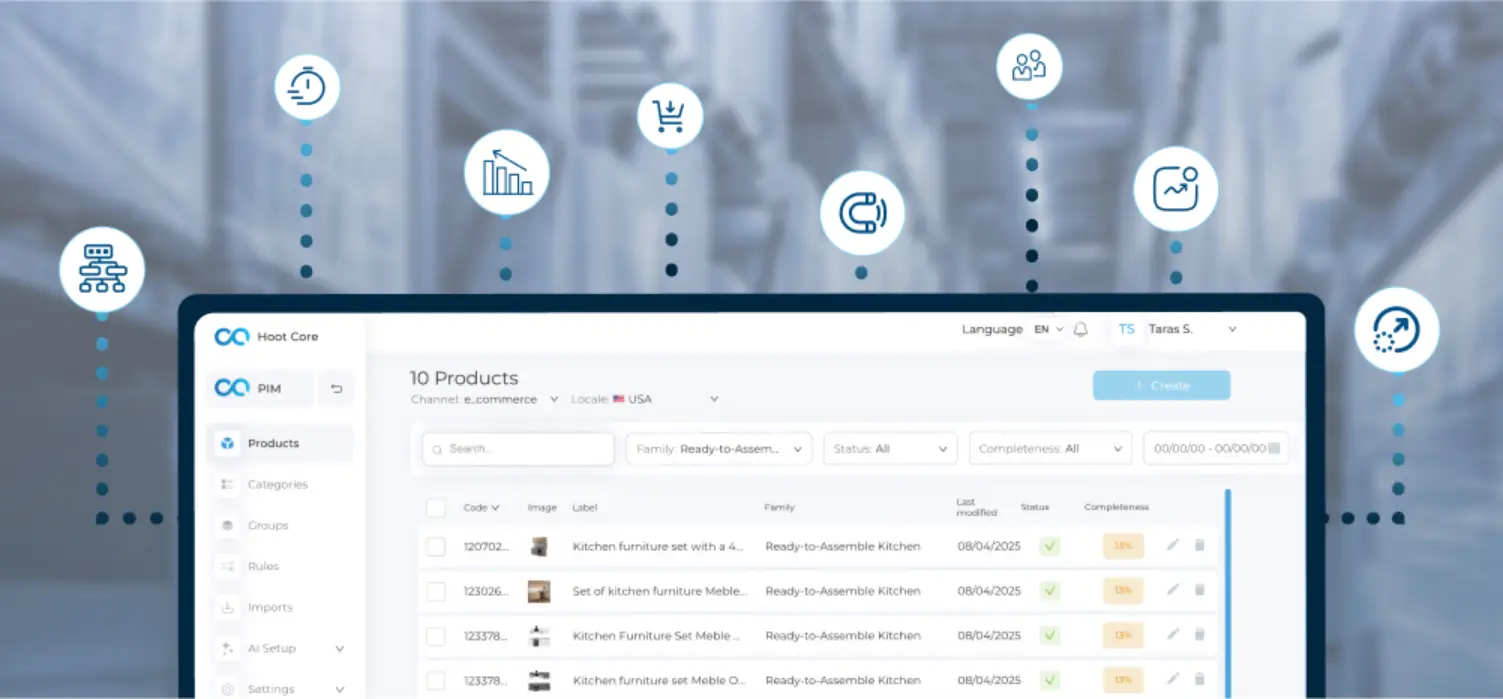
Task: Edit first kitchen furniture product with pencil
Action: point(1173,545)
